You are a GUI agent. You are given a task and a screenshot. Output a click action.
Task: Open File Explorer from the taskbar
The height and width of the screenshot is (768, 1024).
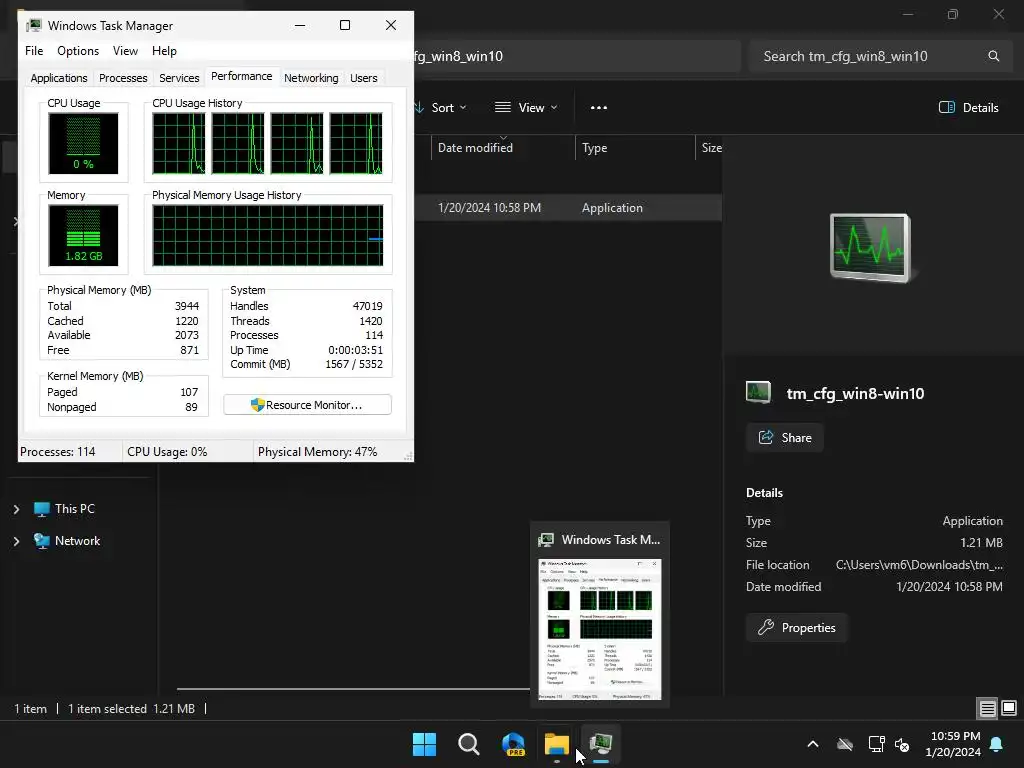click(x=557, y=744)
